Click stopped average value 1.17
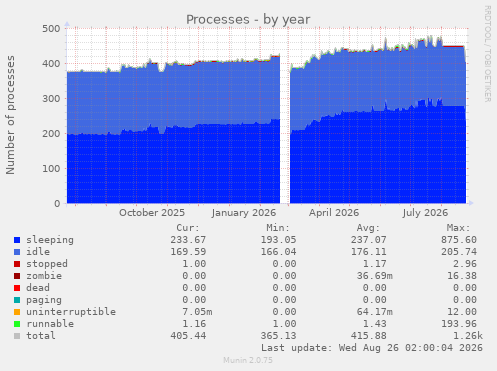497x371 pixels. (374, 264)
